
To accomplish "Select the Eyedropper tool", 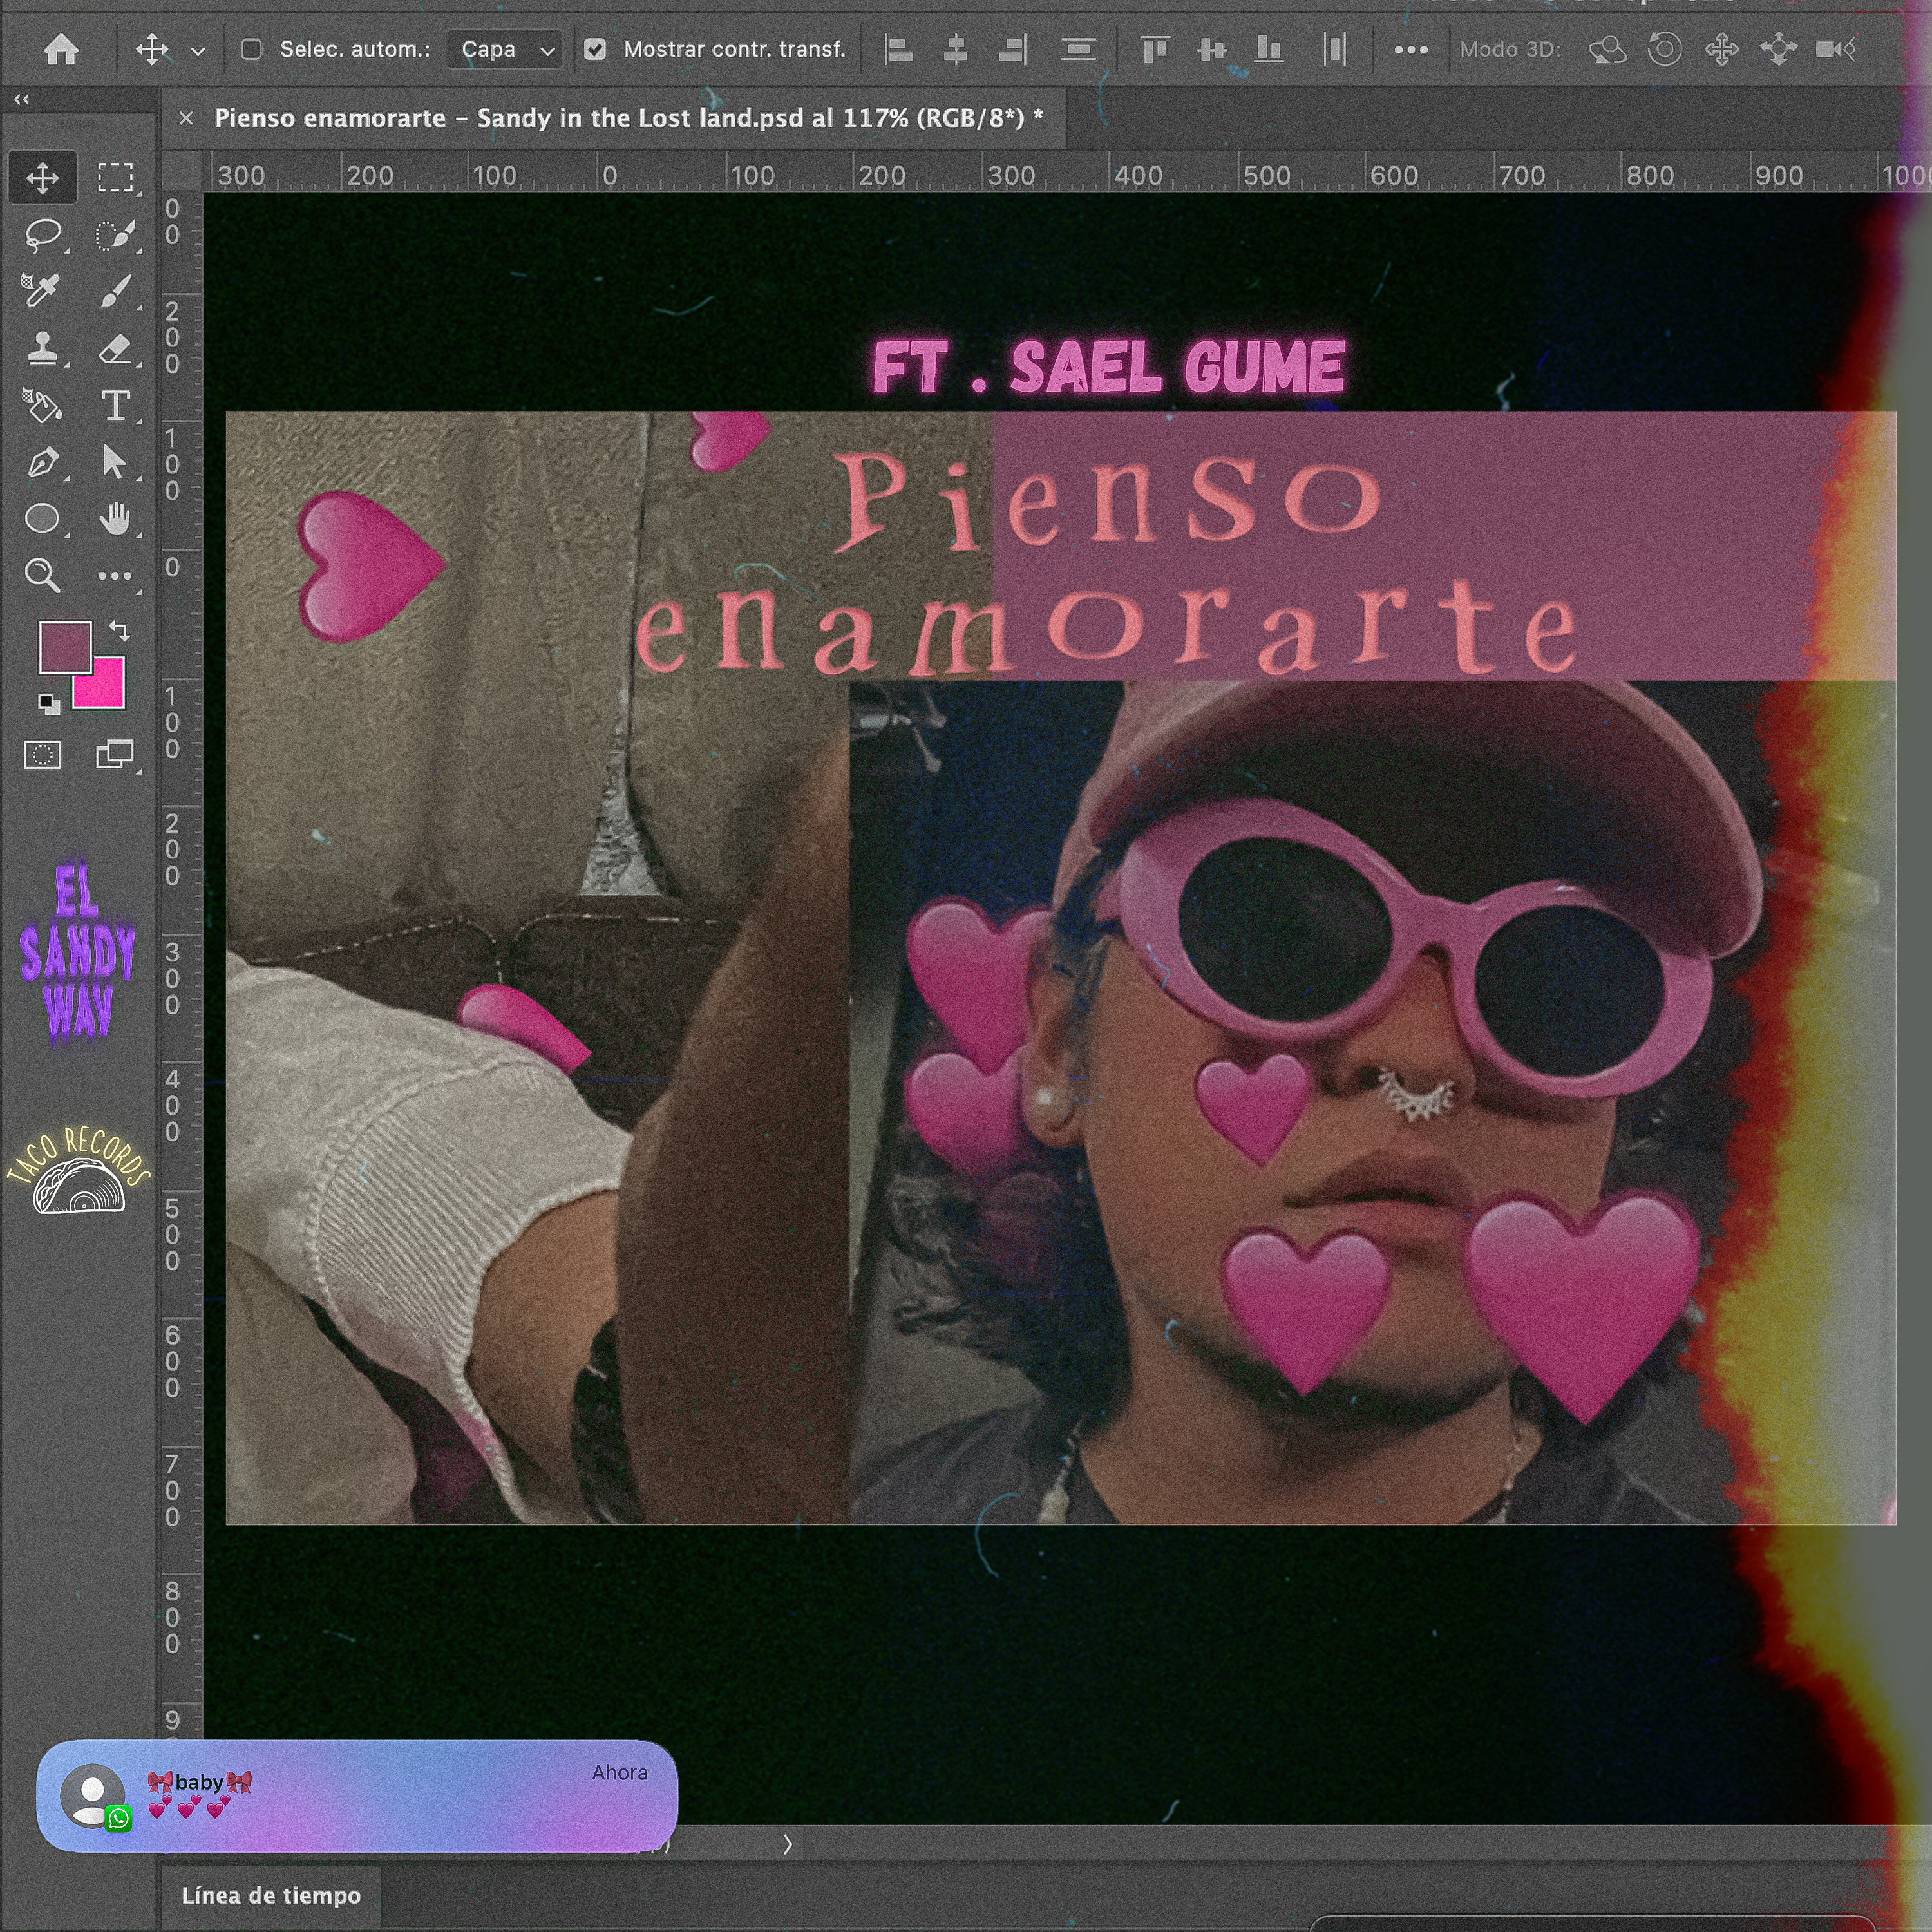I will [x=41, y=291].
